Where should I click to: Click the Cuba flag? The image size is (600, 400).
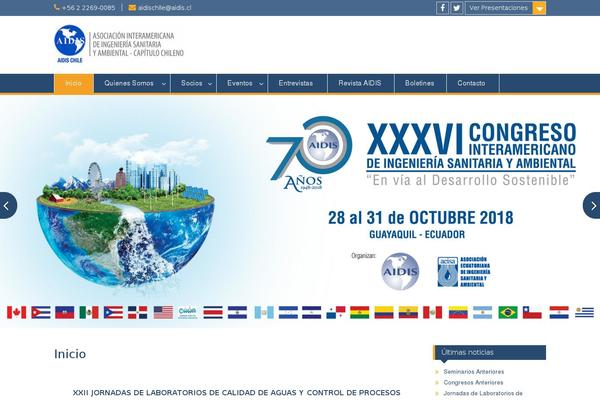coord(41,312)
